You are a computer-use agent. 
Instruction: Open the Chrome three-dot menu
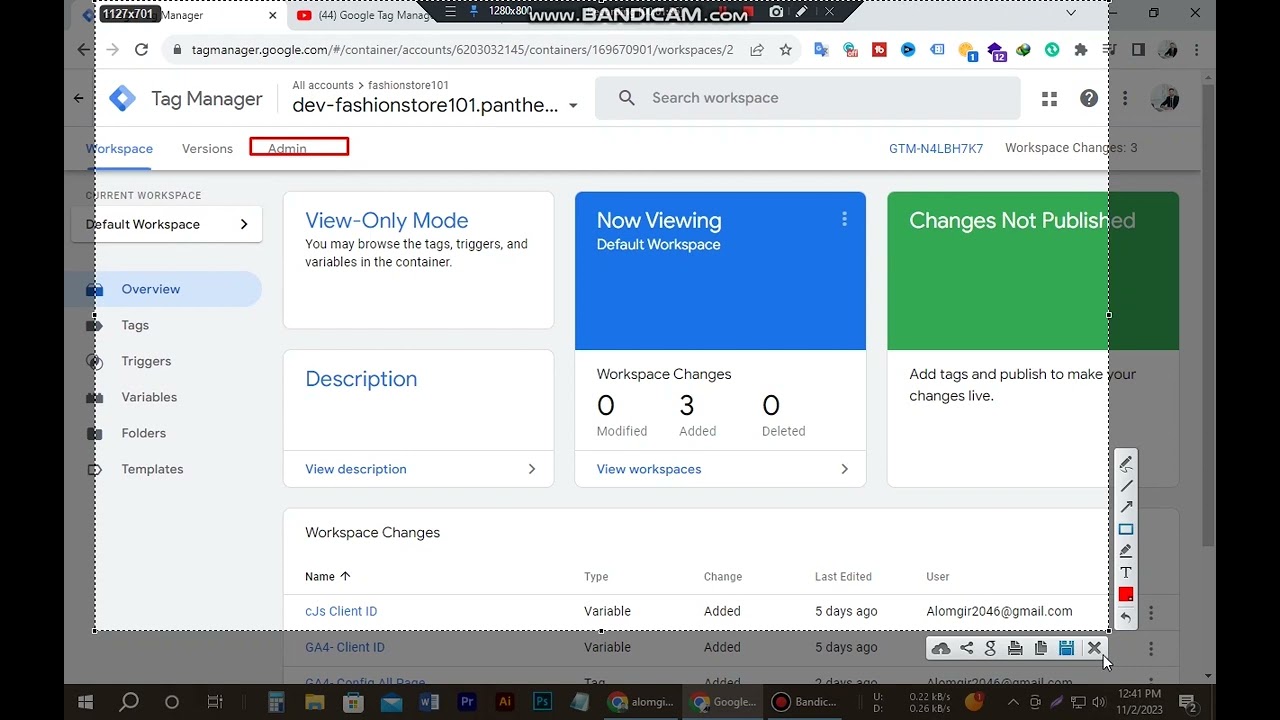coord(1197,49)
